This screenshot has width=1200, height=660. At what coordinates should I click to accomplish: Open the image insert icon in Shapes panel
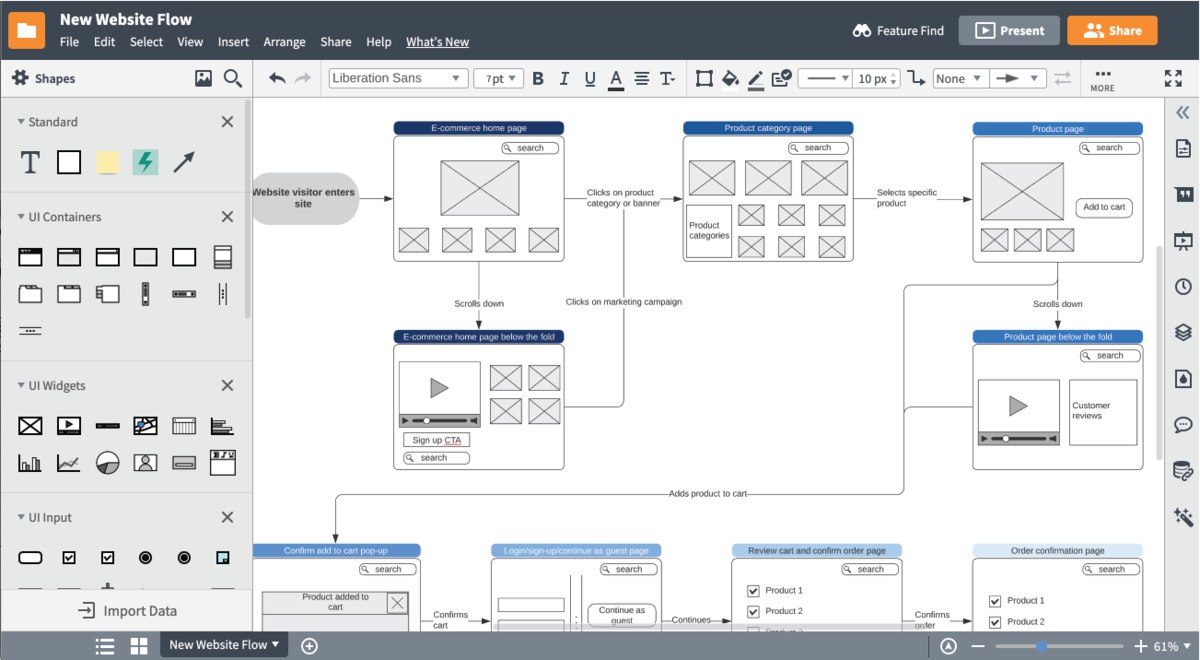[203, 78]
